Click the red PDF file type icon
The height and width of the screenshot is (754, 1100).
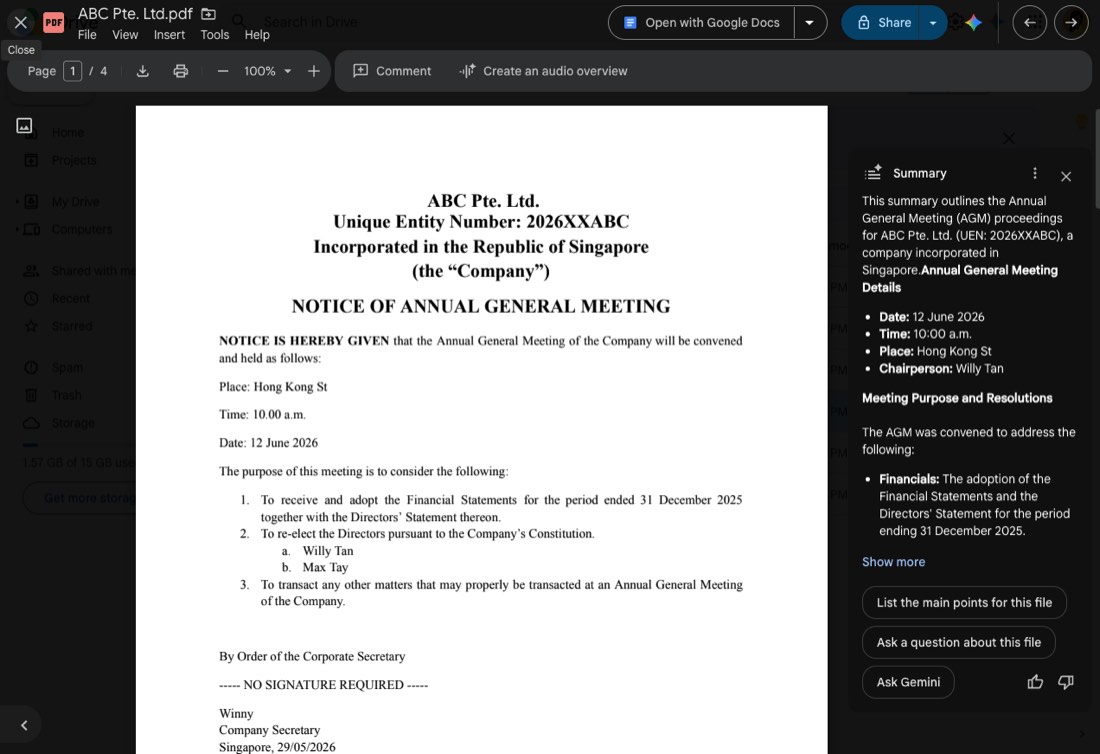53,22
